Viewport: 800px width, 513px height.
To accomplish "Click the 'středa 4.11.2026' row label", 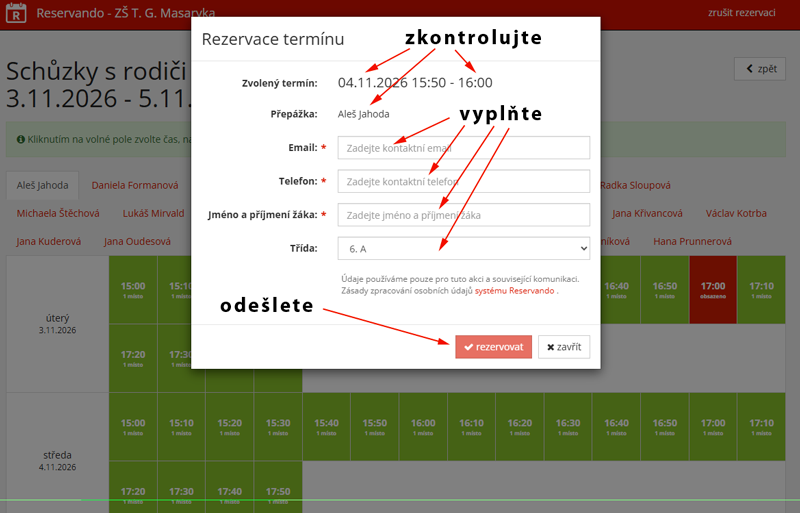I will point(57,461).
